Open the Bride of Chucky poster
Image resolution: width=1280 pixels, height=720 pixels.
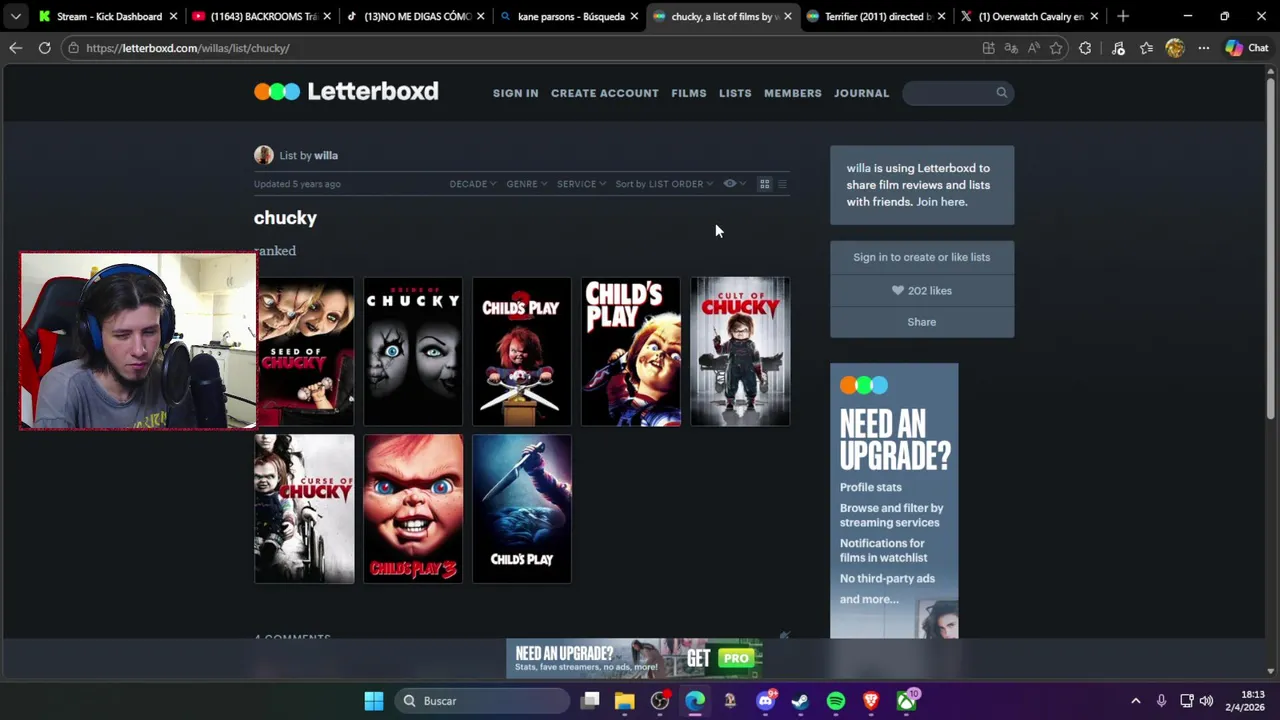[x=413, y=352]
